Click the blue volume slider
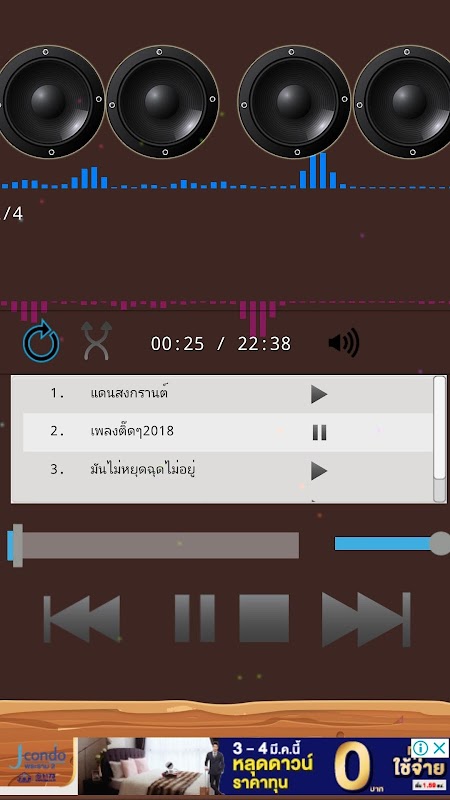The height and width of the screenshot is (800, 450). [391, 543]
